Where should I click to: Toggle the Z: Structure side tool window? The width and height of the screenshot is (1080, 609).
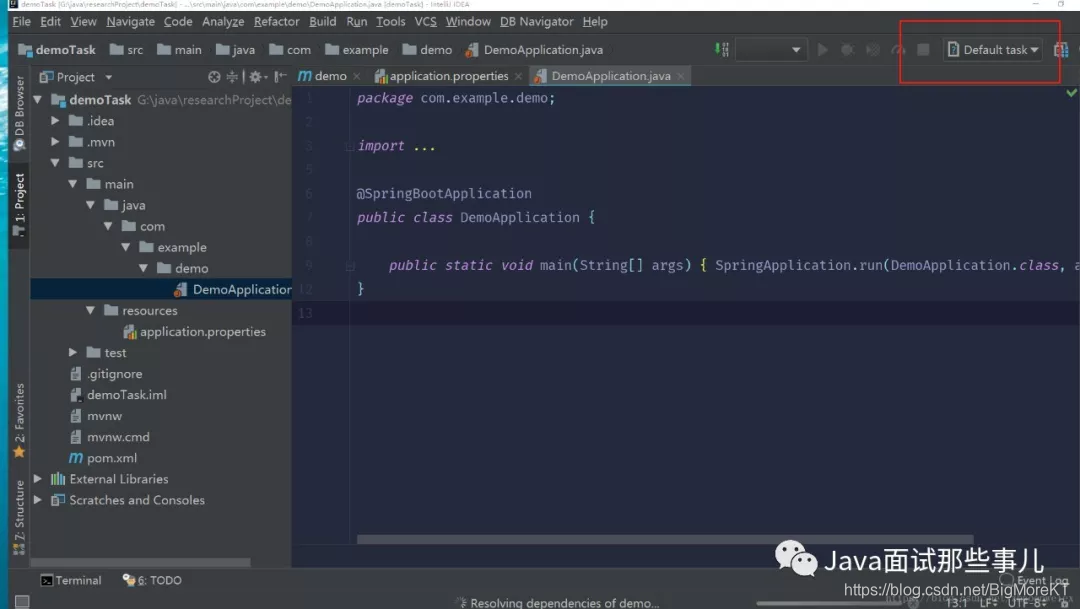click(19, 517)
